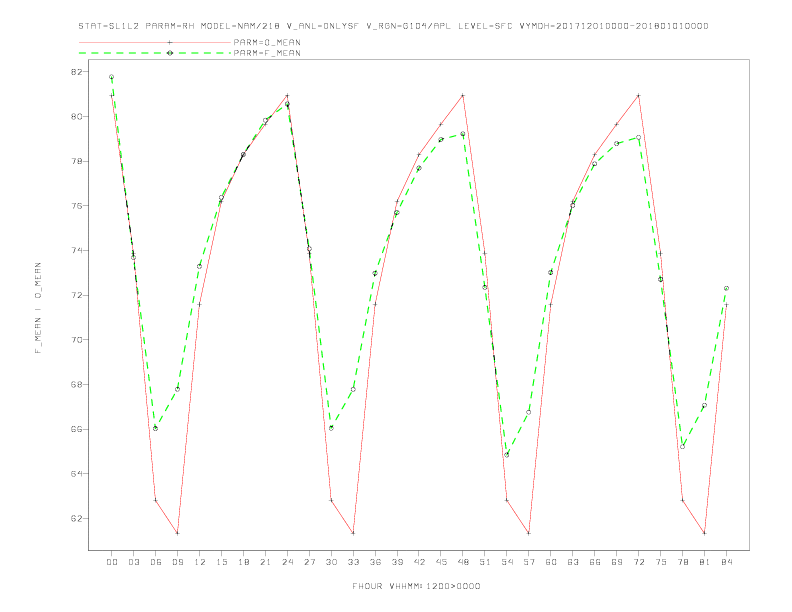Click O_MEAN plus marker at forecast hour 48
Viewport: 792px width, 612px height.
click(463, 95)
